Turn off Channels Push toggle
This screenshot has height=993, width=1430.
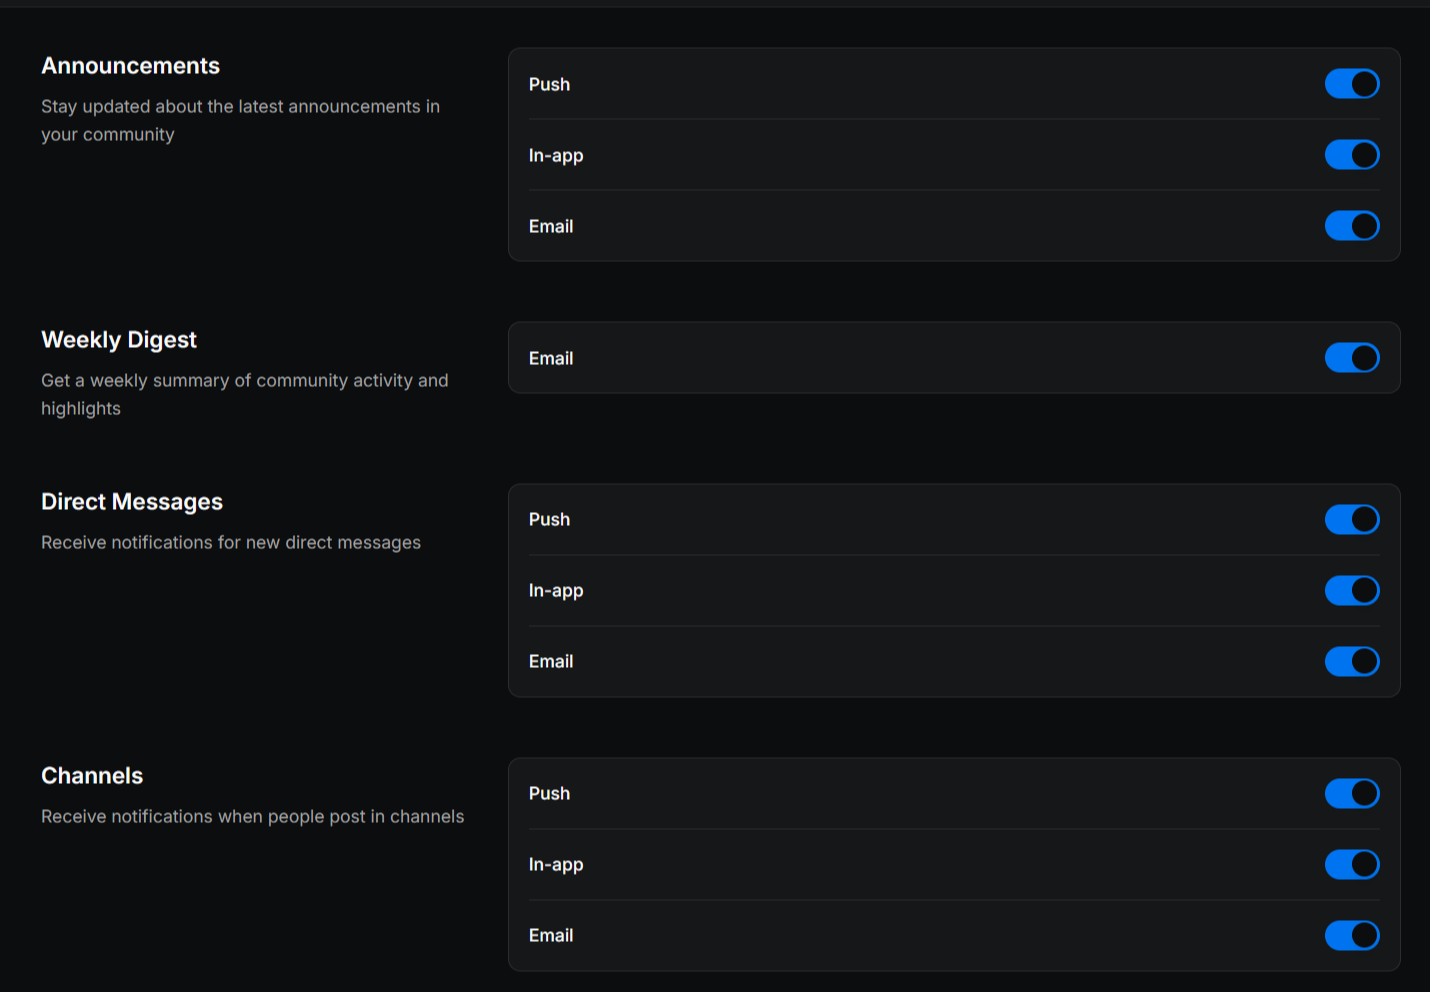tap(1352, 794)
